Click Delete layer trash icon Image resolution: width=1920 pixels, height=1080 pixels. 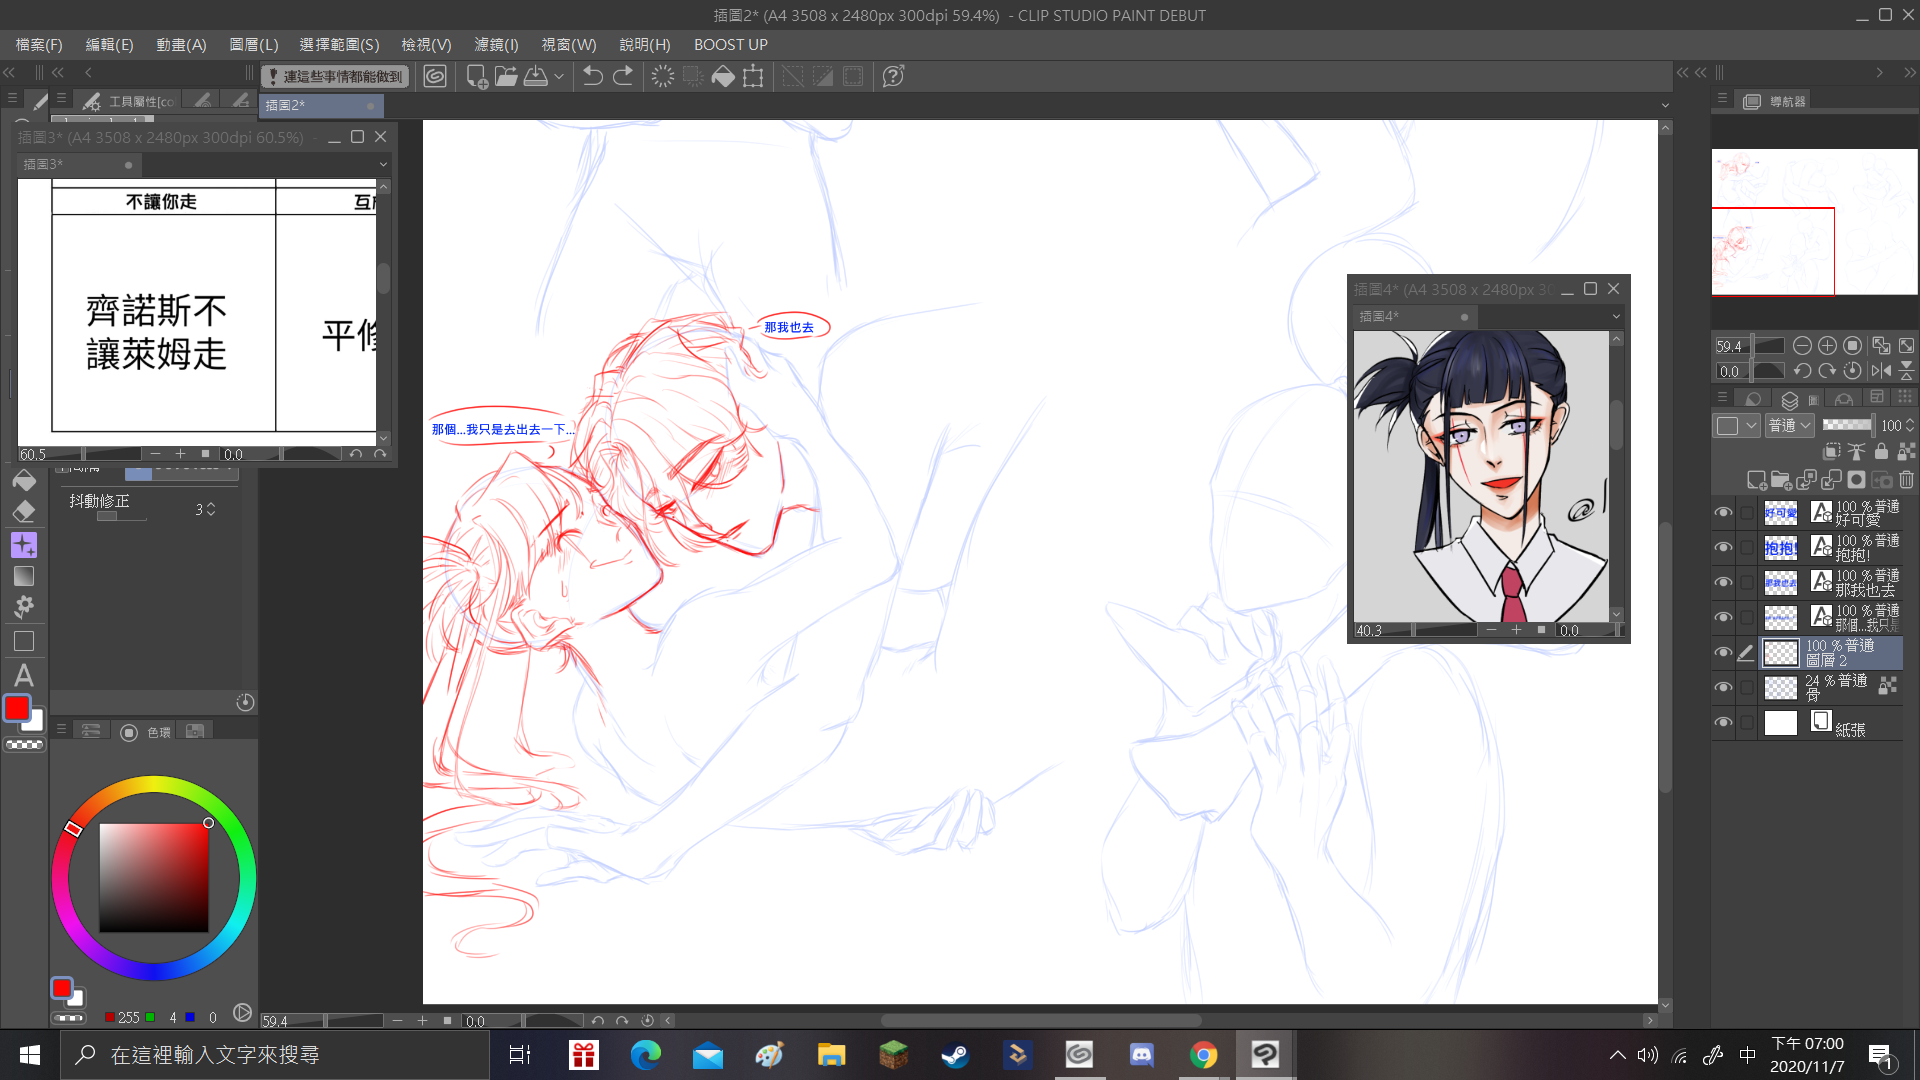(1906, 480)
